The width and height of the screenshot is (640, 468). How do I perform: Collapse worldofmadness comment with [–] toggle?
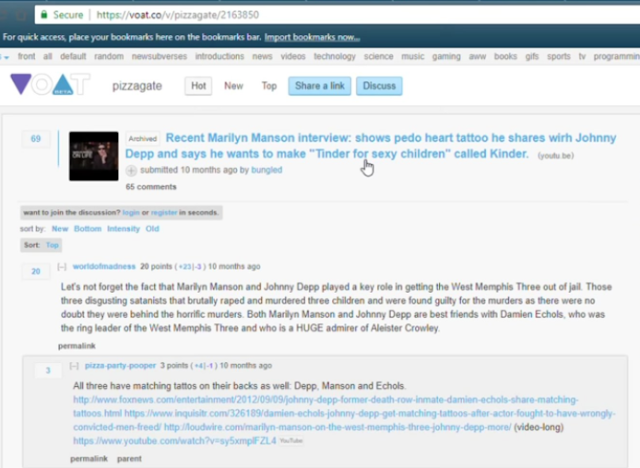click(62, 267)
